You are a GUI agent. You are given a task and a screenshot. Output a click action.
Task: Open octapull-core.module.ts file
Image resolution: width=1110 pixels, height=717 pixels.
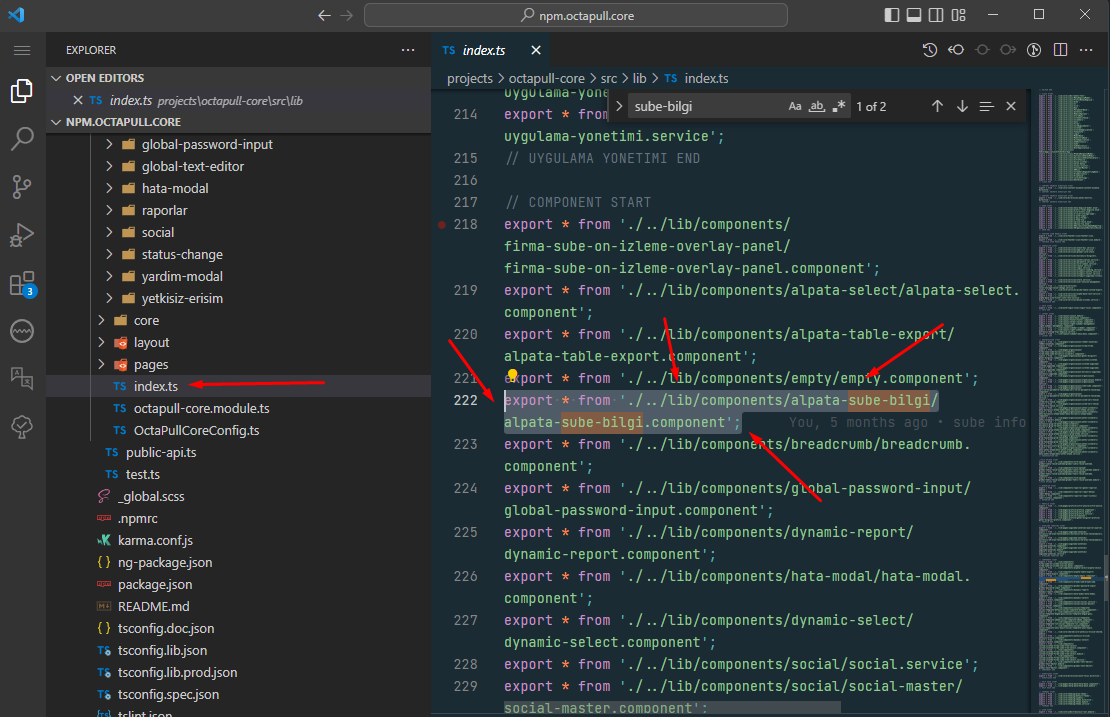pyautogui.click(x=201, y=408)
